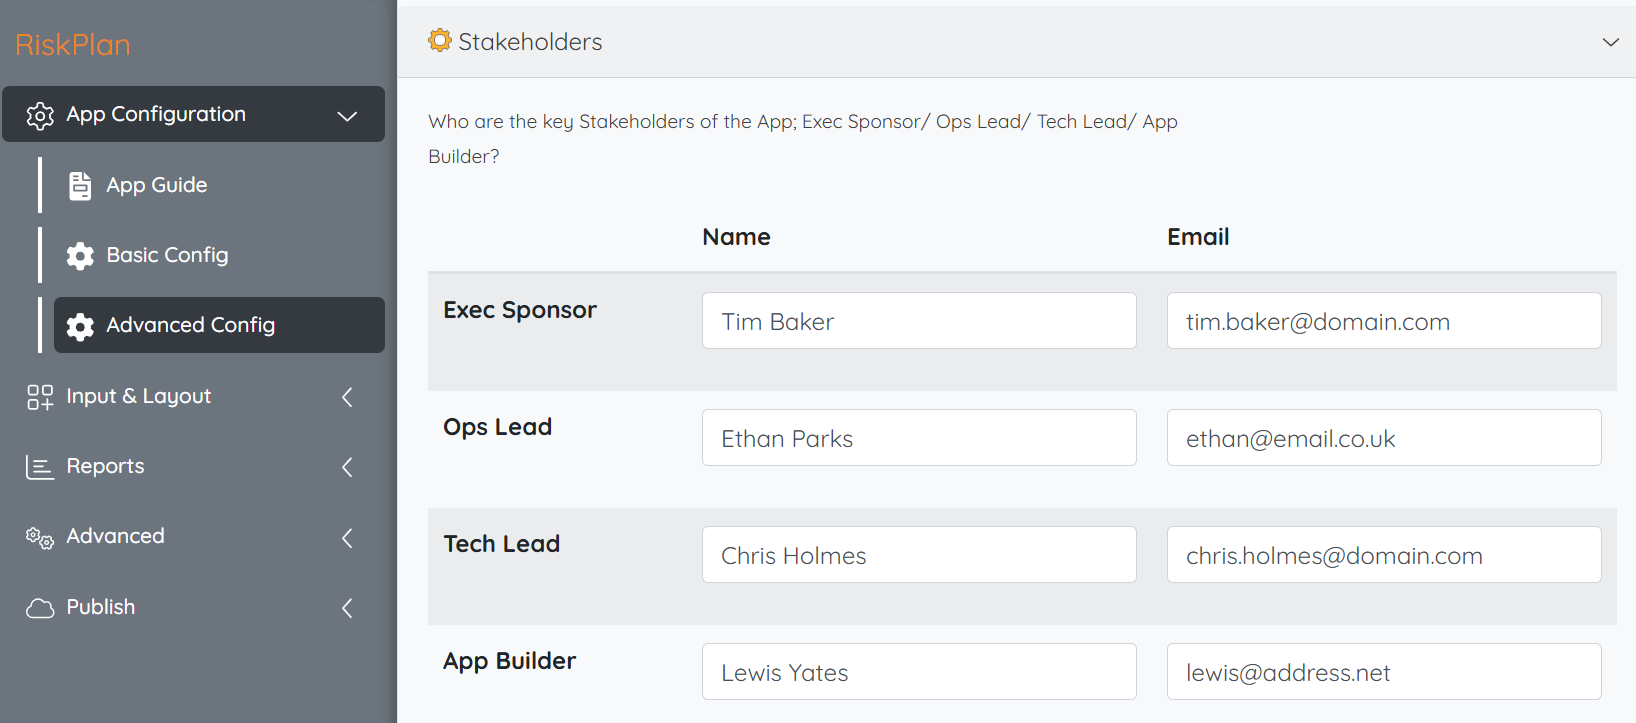Click the orange Stakeholders section icon
The height and width of the screenshot is (723, 1636).
[x=440, y=40]
